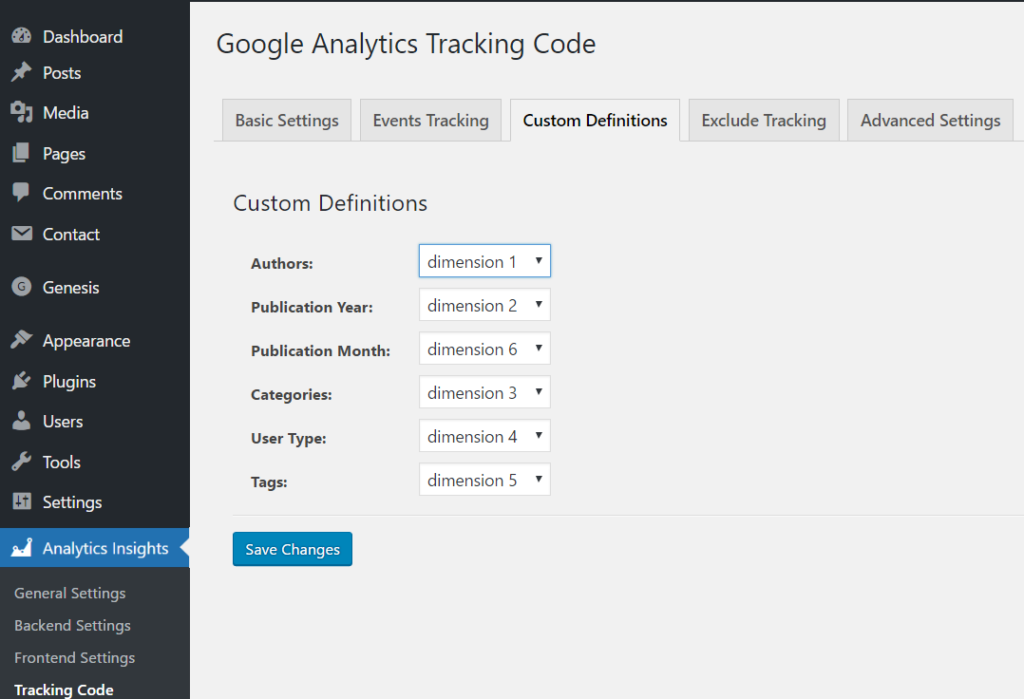Open the User Type dimension dropdown

click(x=485, y=436)
